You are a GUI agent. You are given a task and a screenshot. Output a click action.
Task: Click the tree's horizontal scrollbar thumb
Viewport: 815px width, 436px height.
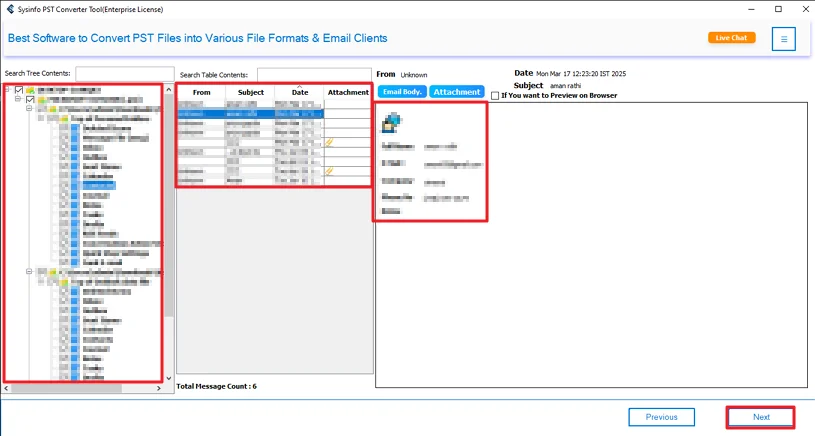coord(67,388)
